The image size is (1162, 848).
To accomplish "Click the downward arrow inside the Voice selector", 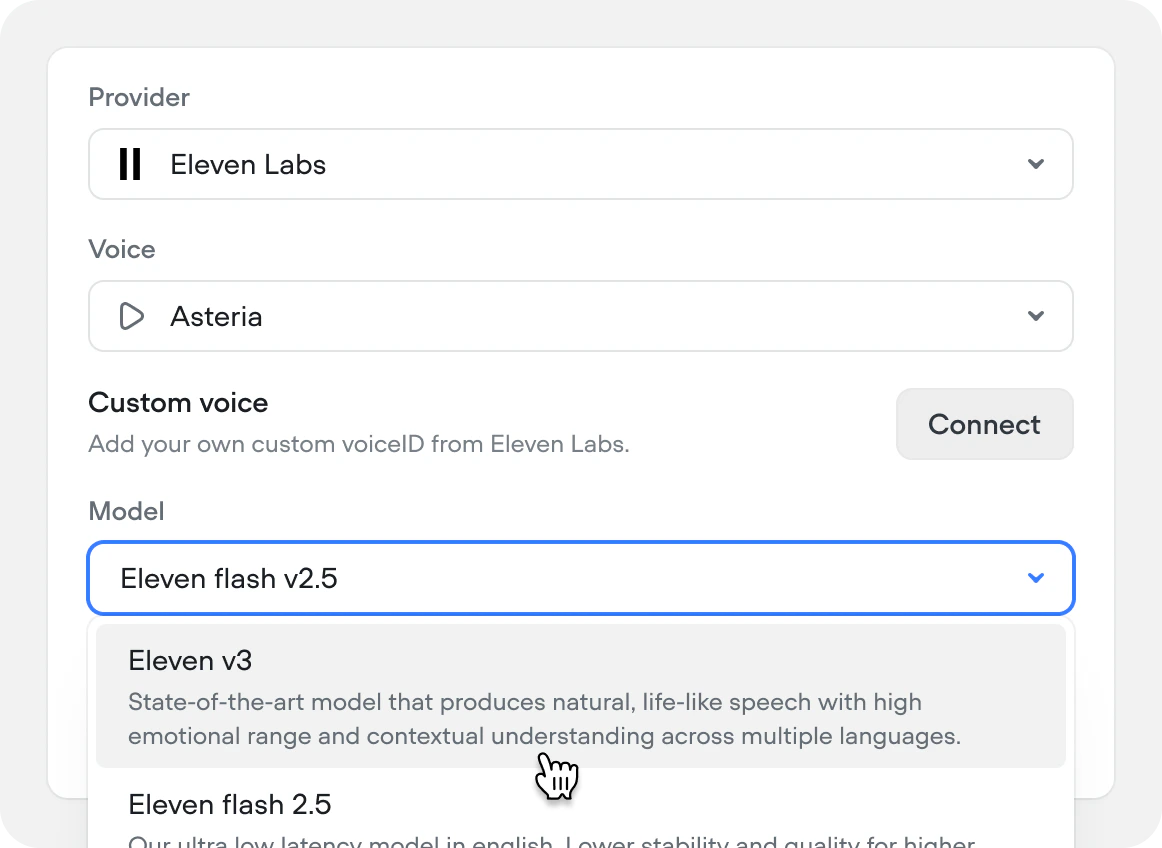I will (1036, 316).
